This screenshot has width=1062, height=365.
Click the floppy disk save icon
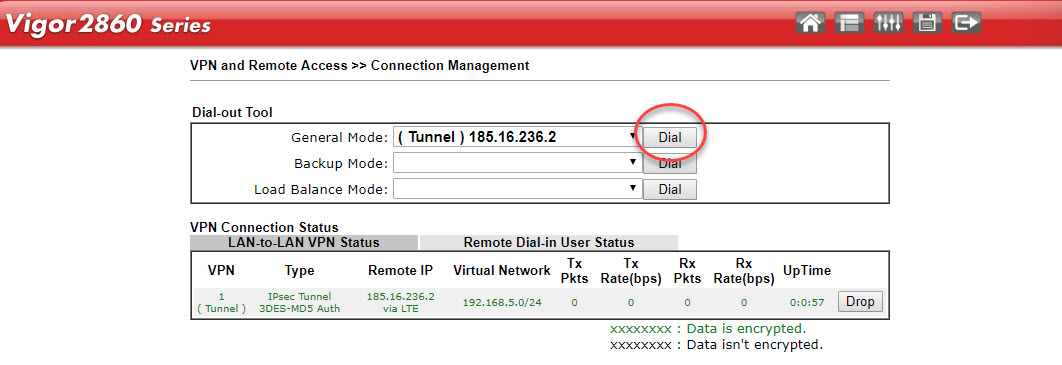pos(927,22)
